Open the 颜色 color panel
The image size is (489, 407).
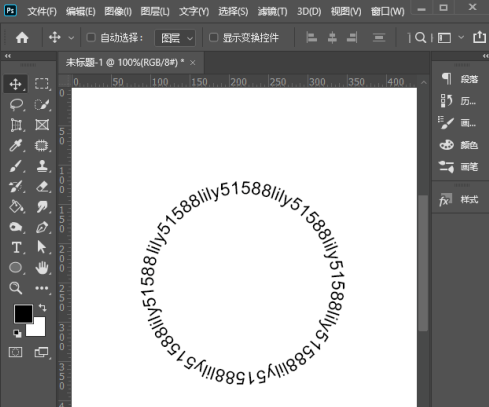click(x=460, y=145)
